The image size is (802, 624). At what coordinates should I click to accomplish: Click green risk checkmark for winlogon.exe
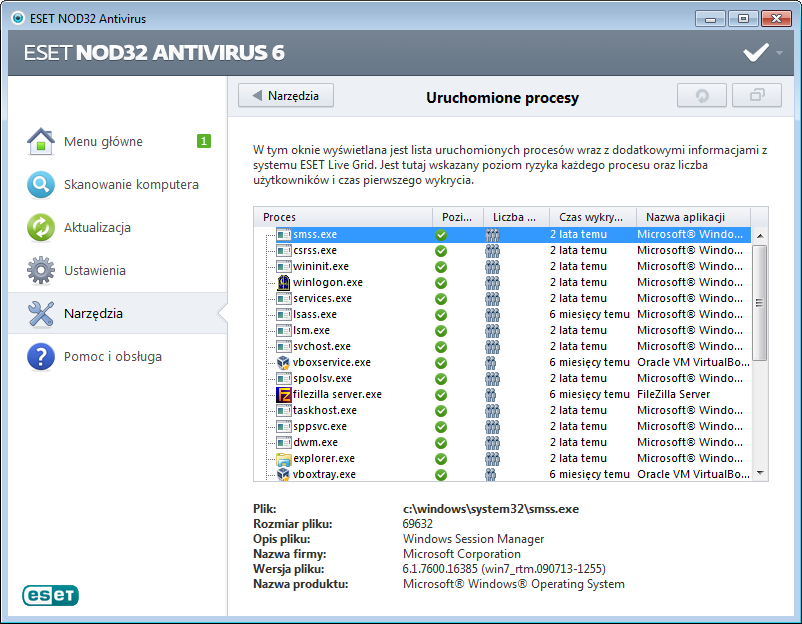pos(441,283)
